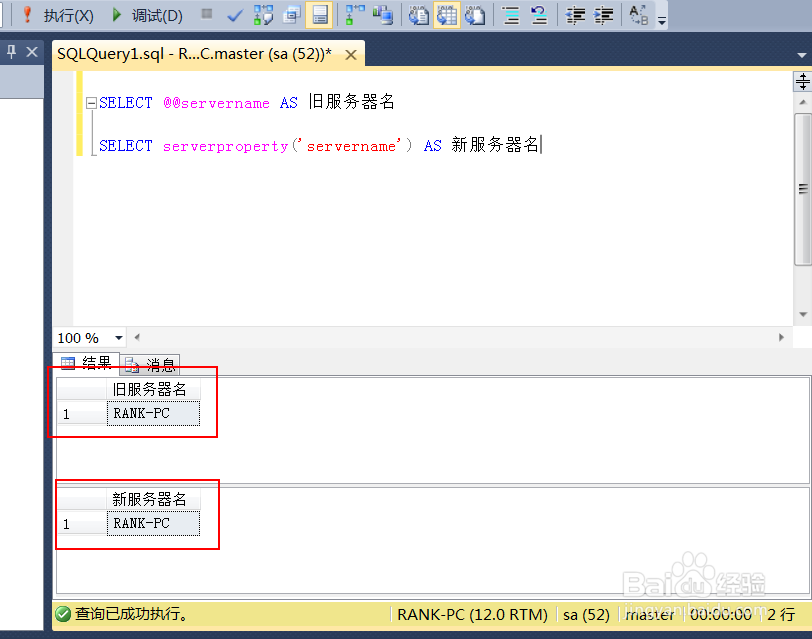This screenshot has width=812, height=639.
Task: Click the vertical scrollbar up arrow
Action: pos(803,102)
